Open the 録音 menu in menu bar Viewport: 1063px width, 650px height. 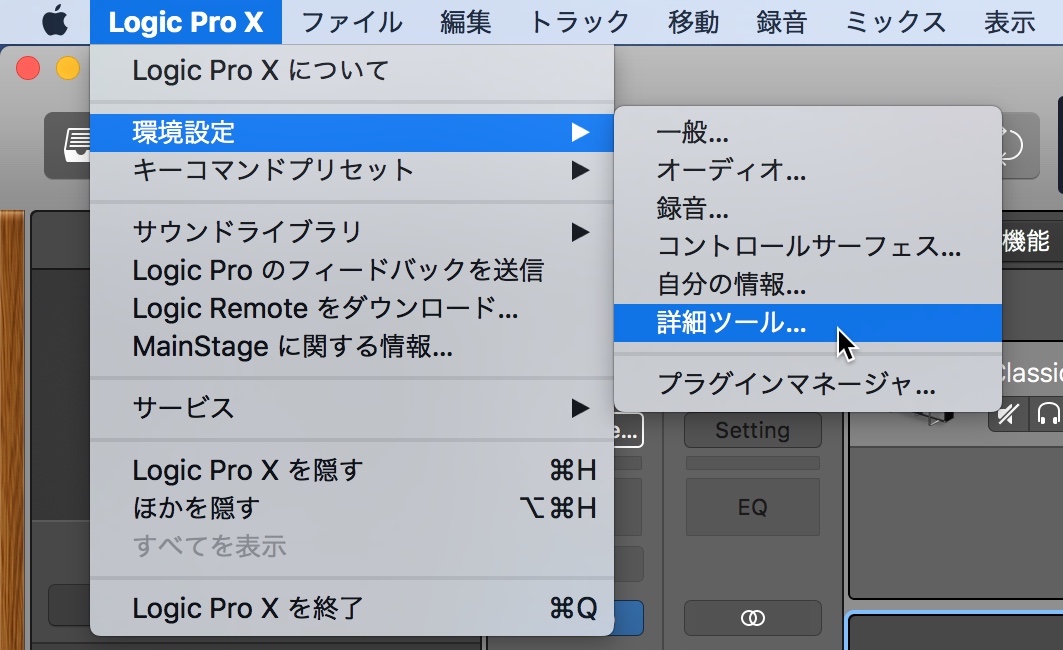782,22
